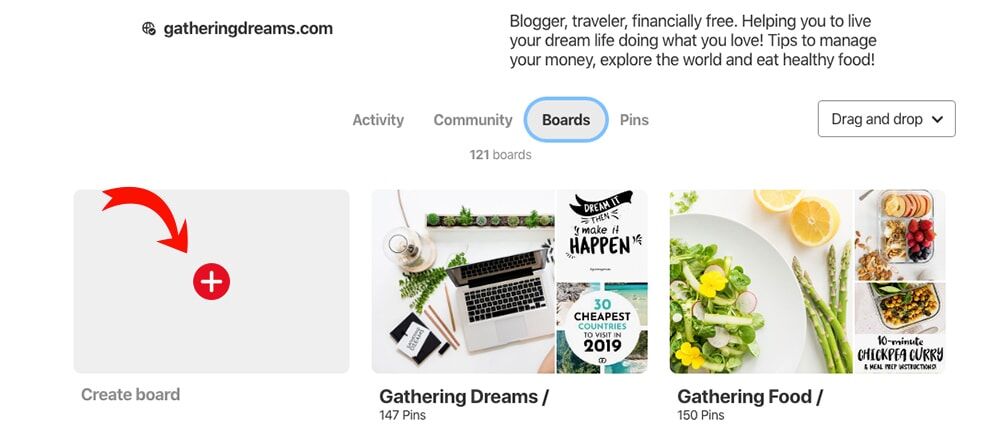Click the empty gray Create board tile
1000x438 pixels.
[x=211, y=281]
